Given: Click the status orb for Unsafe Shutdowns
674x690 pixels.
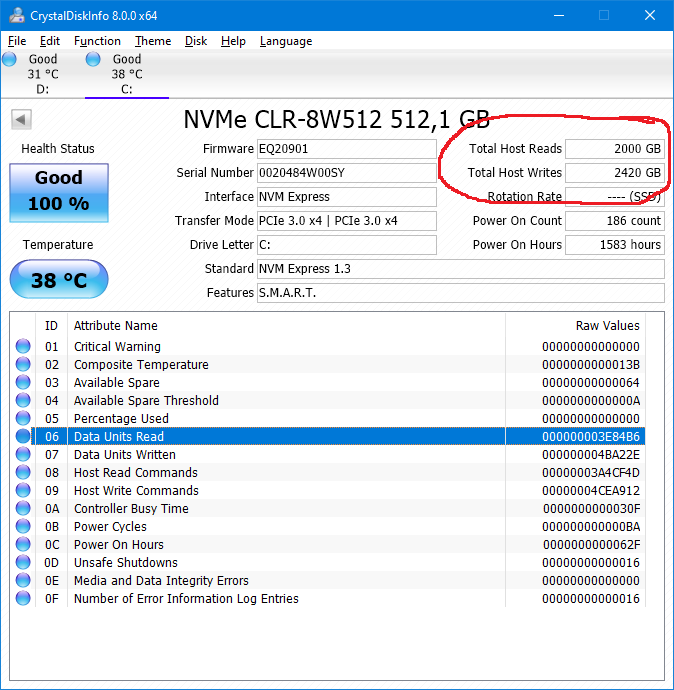Looking at the screenshot, I should (x=23, y=563).
